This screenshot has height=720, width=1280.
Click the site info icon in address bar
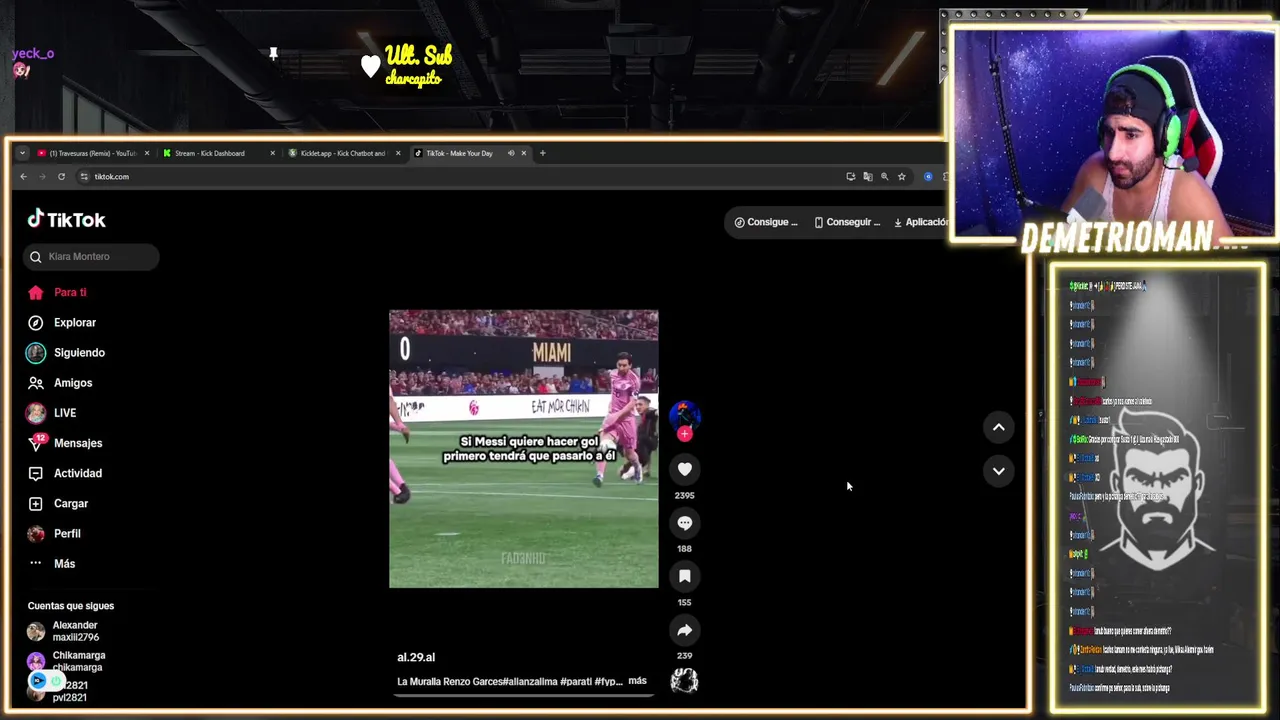(x=83, y=177)
